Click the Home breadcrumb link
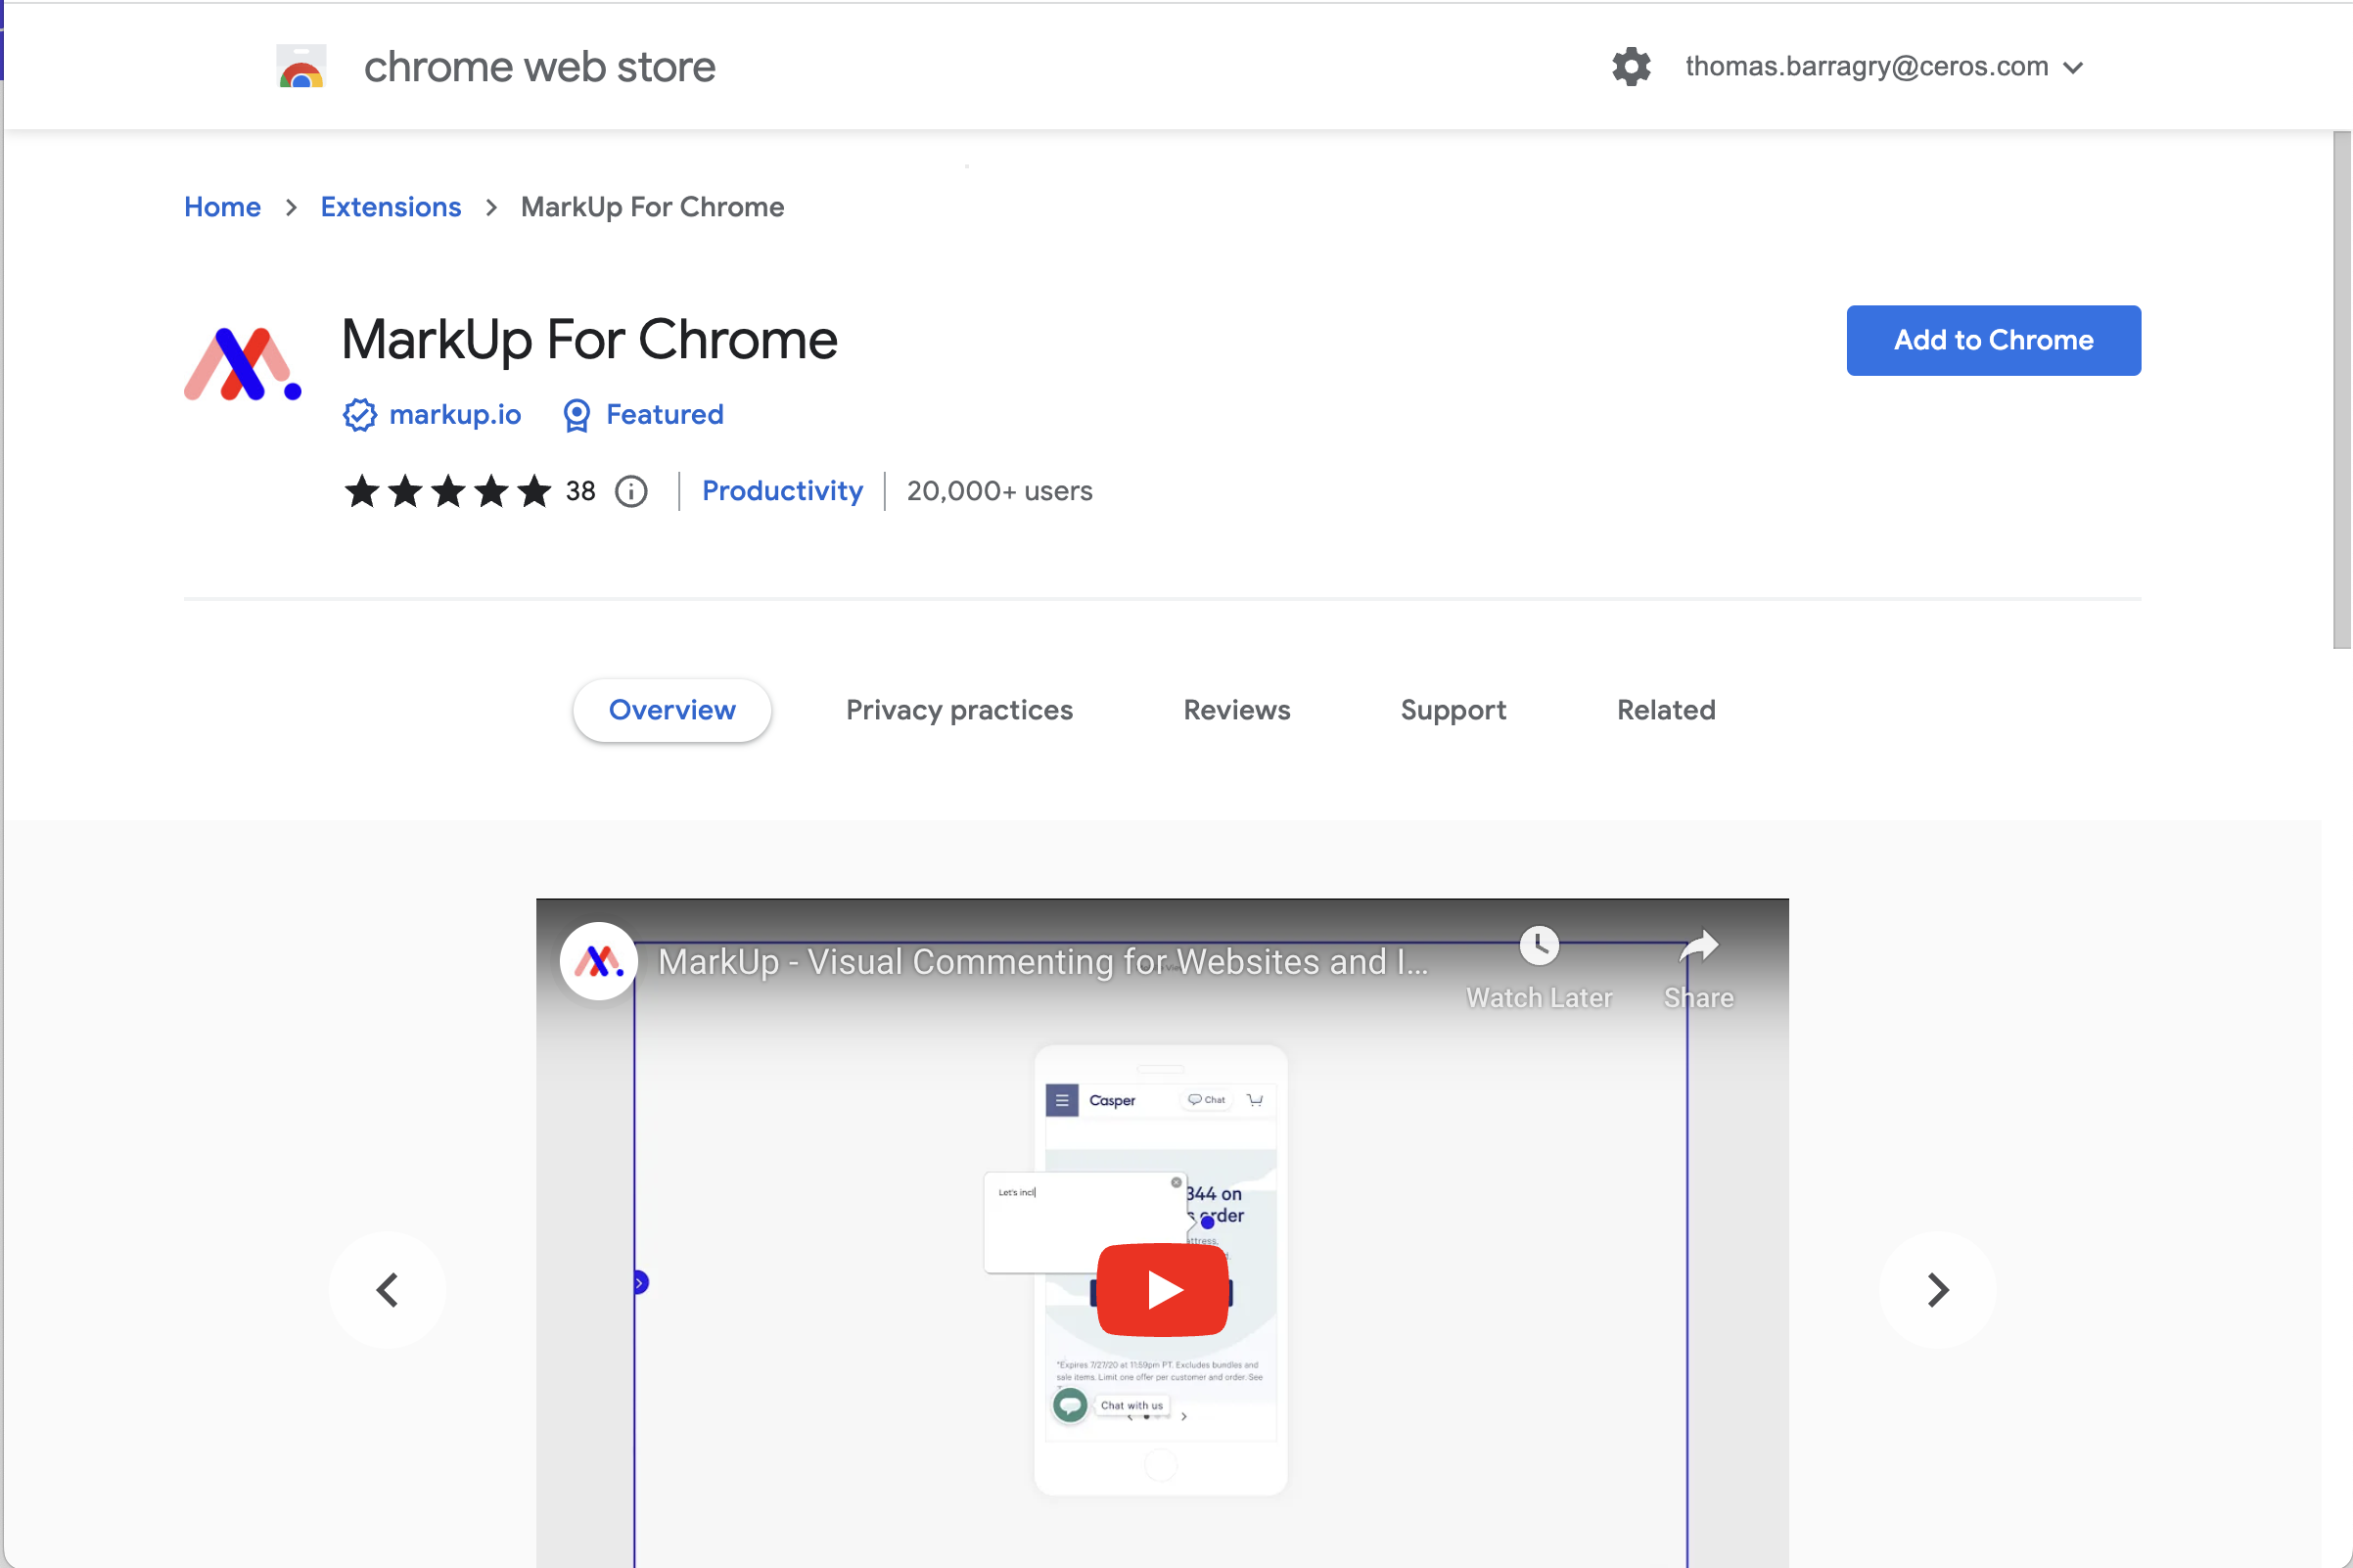This screenshot has width=2353, height=1568. 222,207
